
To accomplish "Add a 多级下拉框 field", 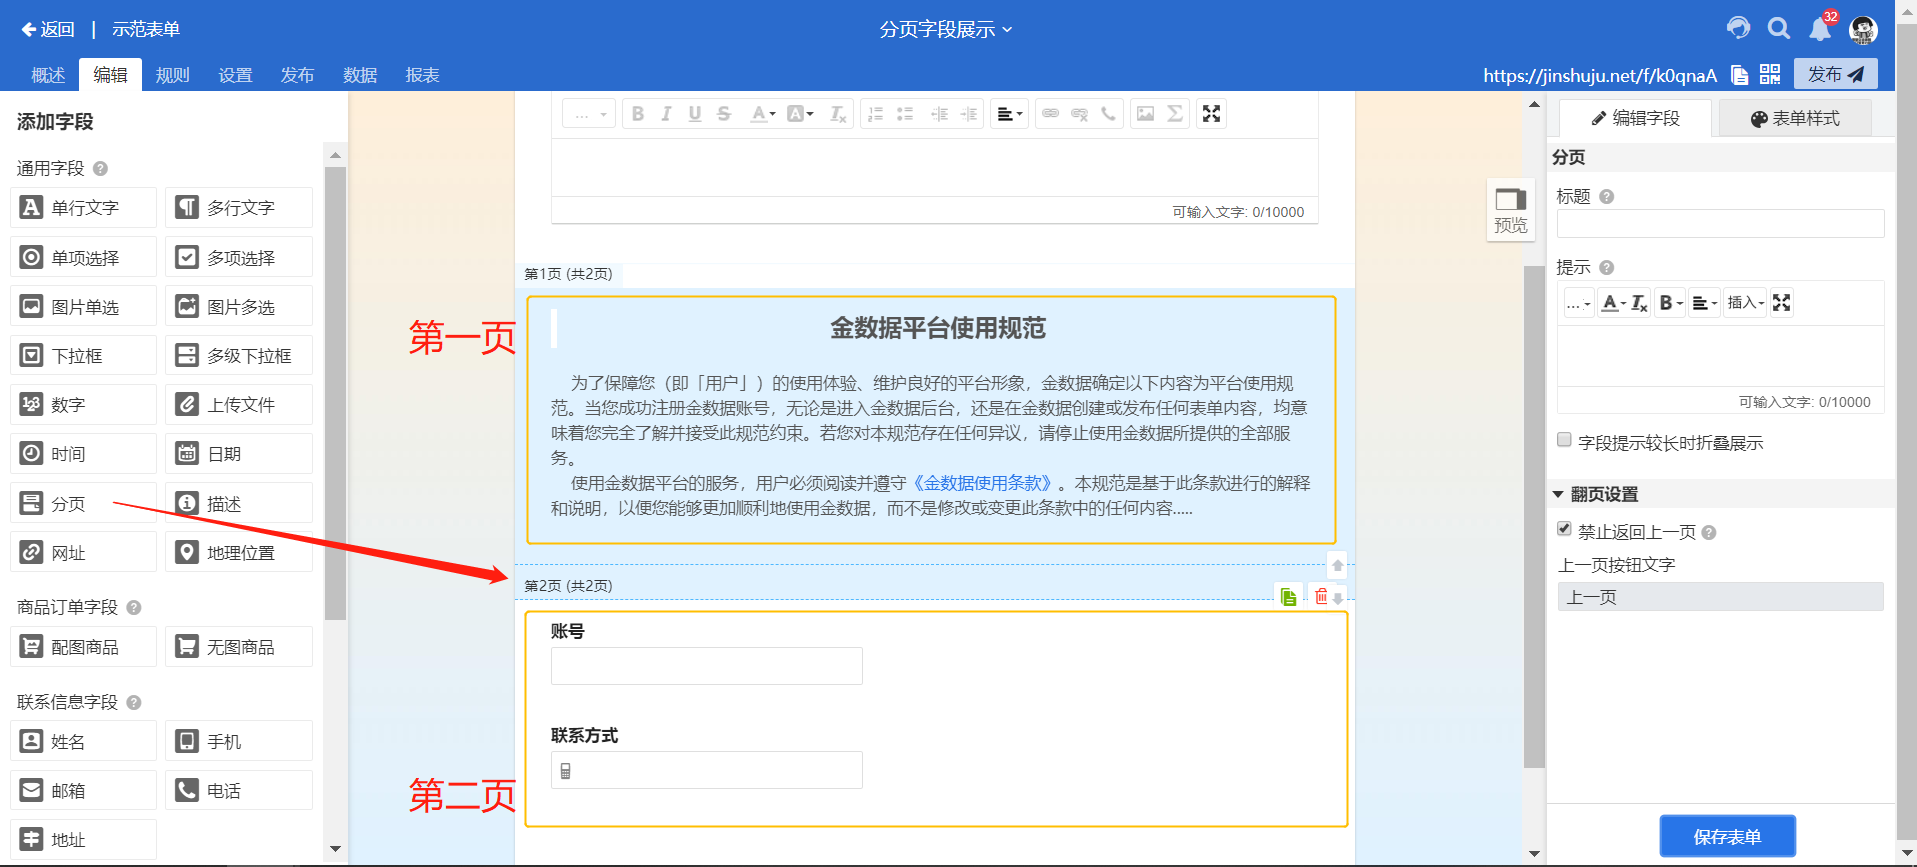I will pyautogui.click(x=239, y=355).
